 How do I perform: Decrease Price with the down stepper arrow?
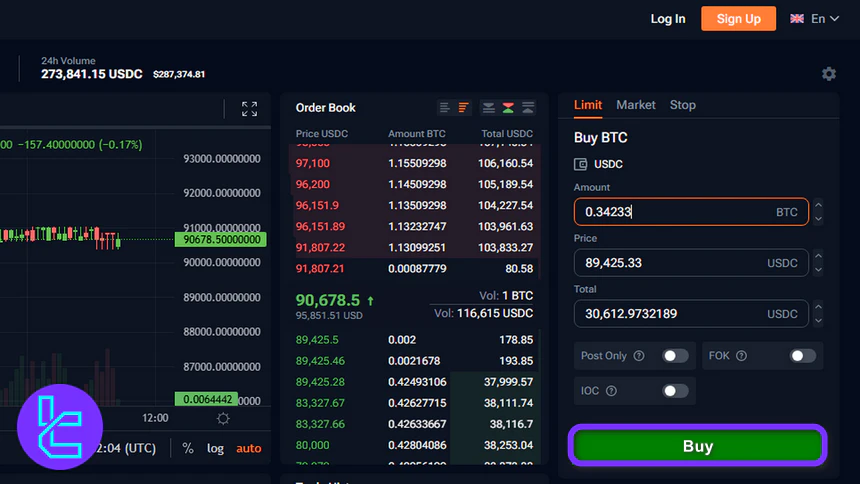click(819, 270)
